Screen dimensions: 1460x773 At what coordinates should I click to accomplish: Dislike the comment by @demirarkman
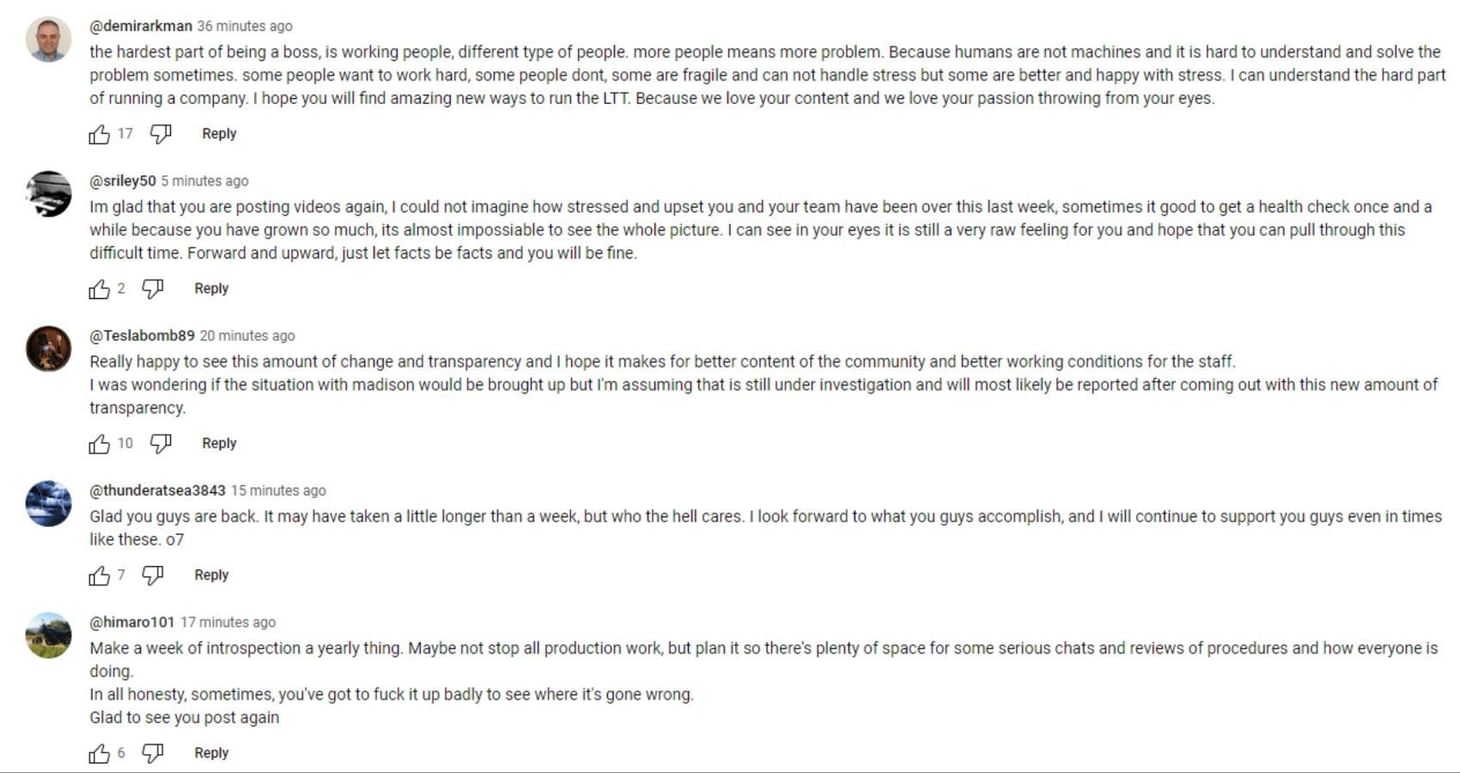click(x=161, y=133)
